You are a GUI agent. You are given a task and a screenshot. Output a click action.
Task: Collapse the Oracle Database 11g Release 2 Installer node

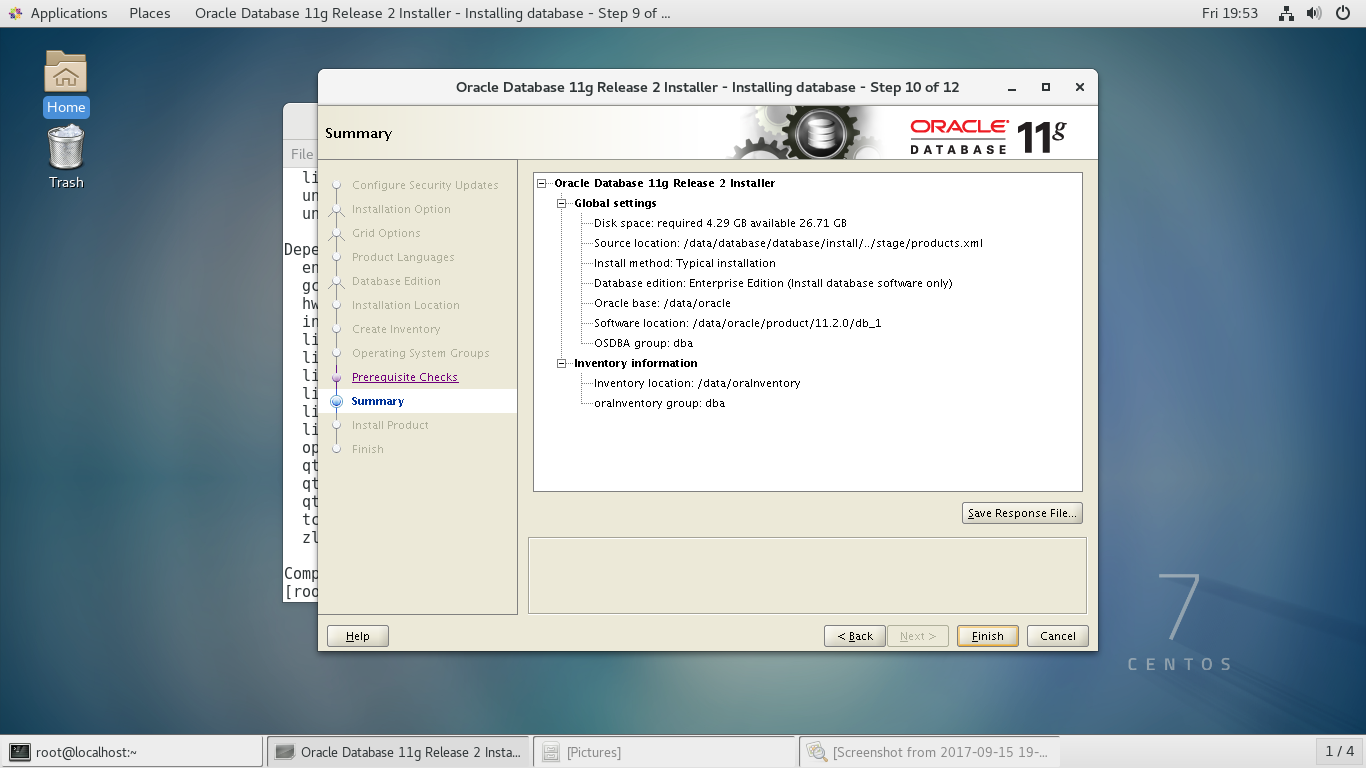pos(543,183)
